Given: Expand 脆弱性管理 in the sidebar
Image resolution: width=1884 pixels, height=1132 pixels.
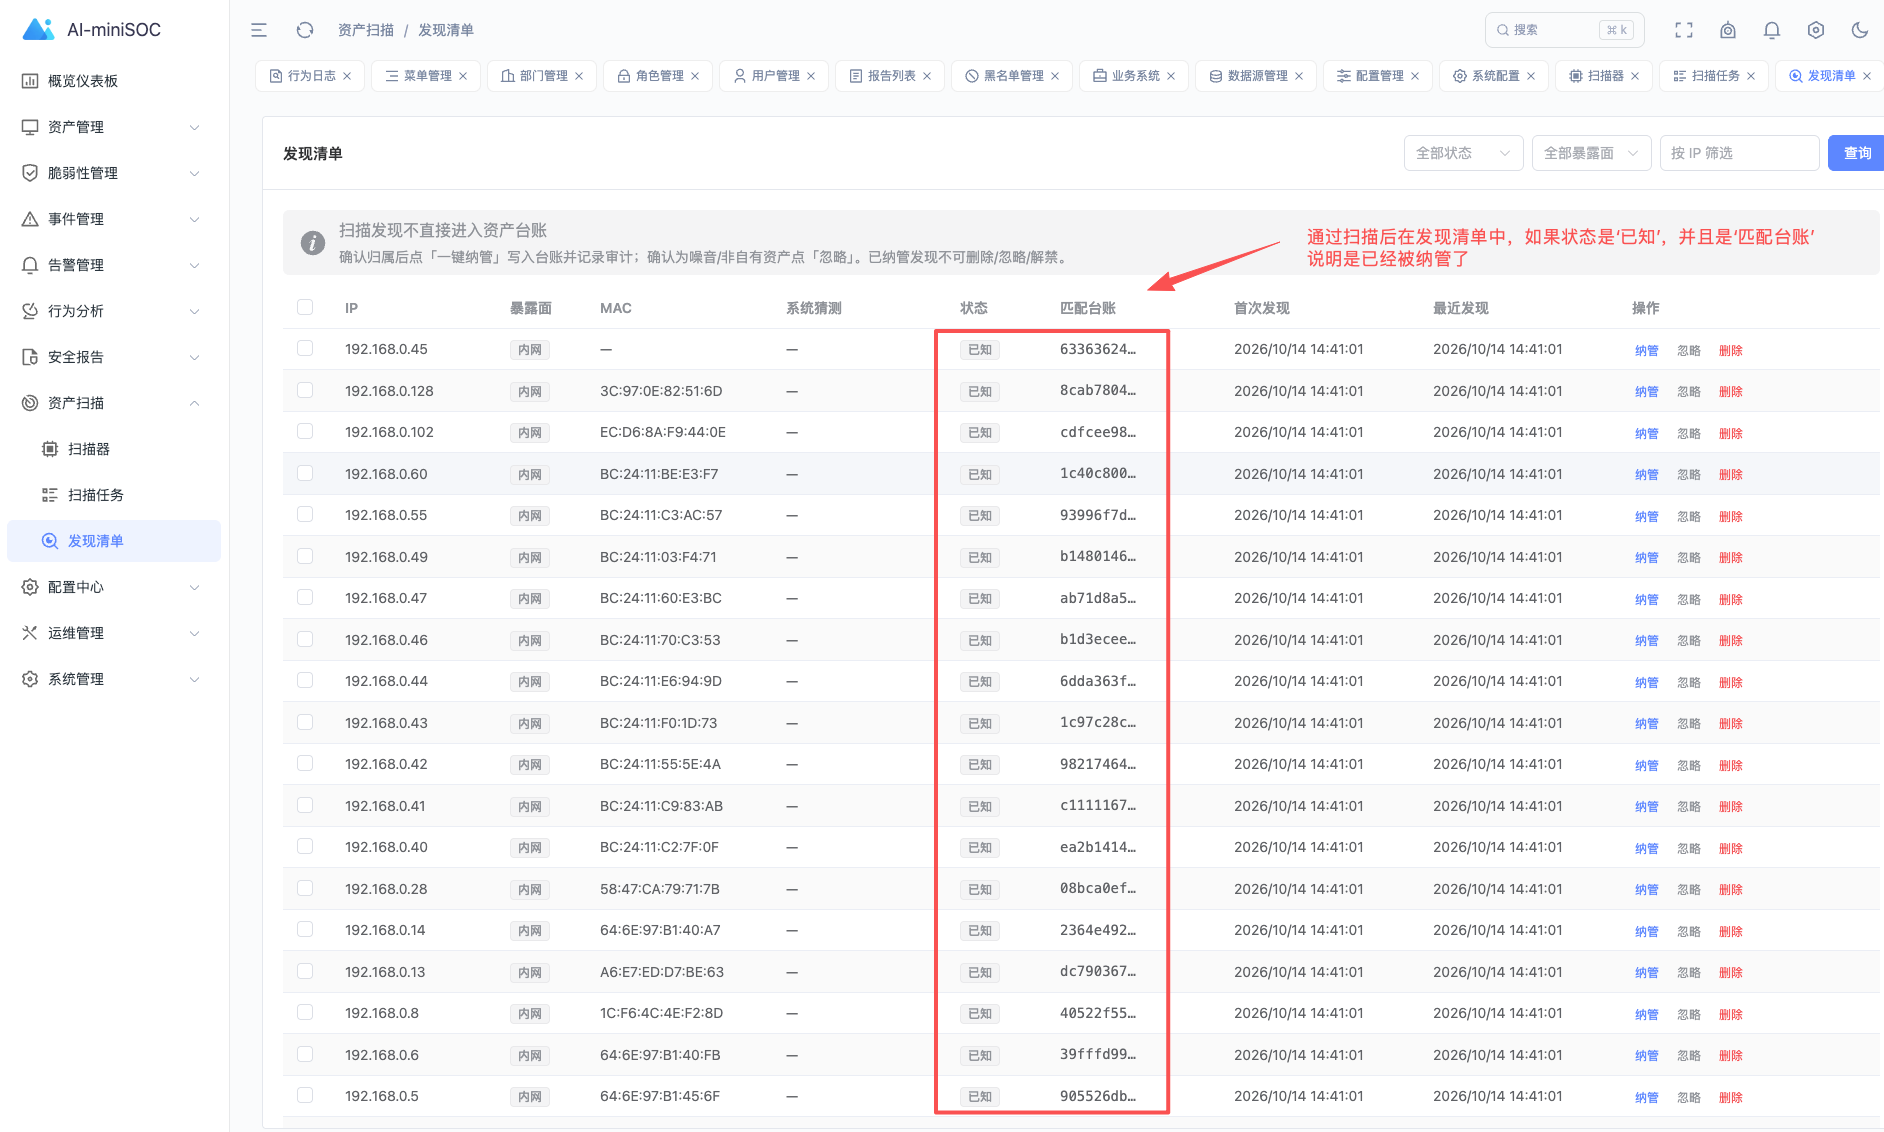Looking at the screenshot, I should pyautogui.click(x=114, y=173).
